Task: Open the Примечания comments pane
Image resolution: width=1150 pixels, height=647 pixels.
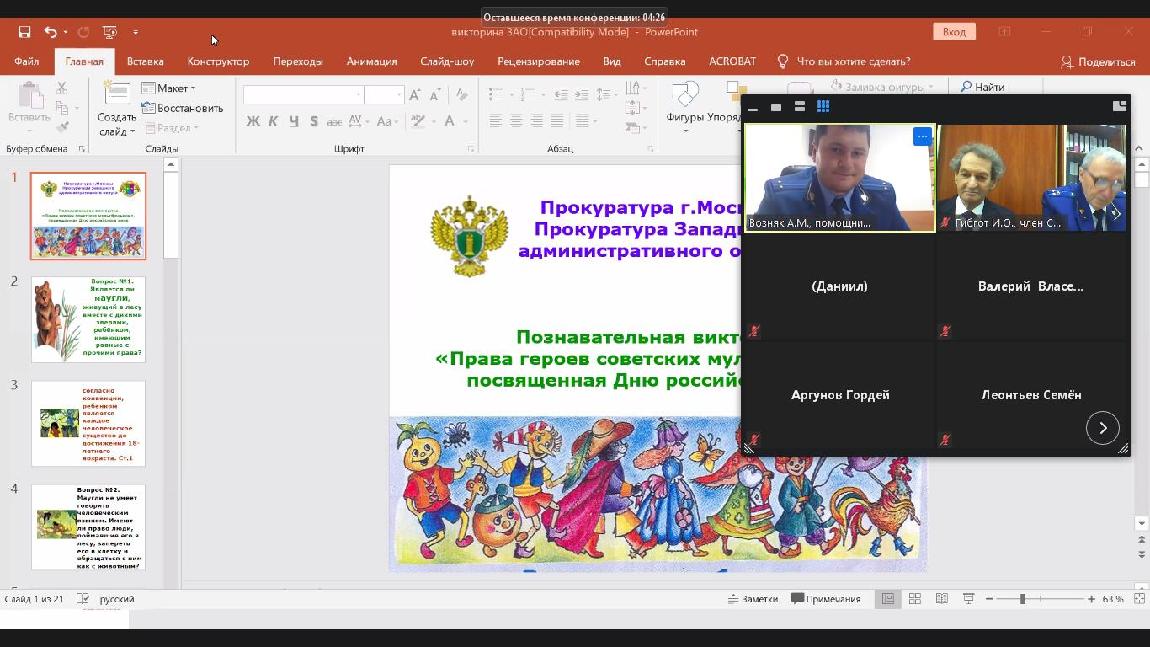Action: coord(826,599)
